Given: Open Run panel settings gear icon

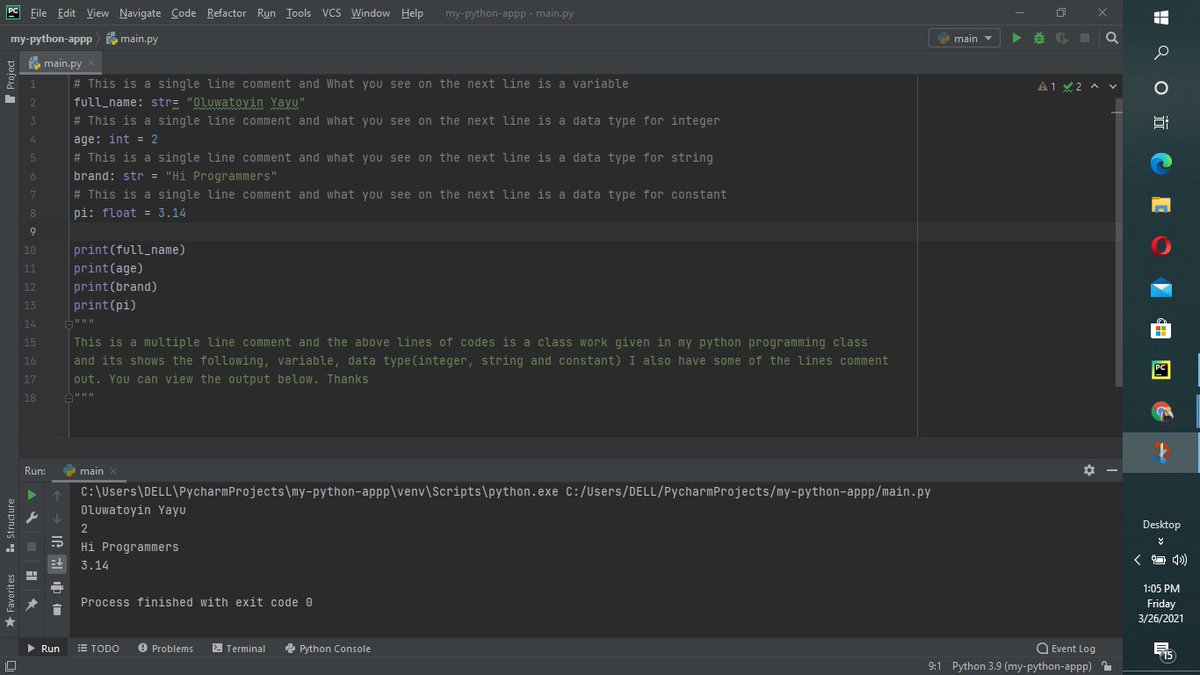Looking at the screenshot, I should pos(1089,470).
